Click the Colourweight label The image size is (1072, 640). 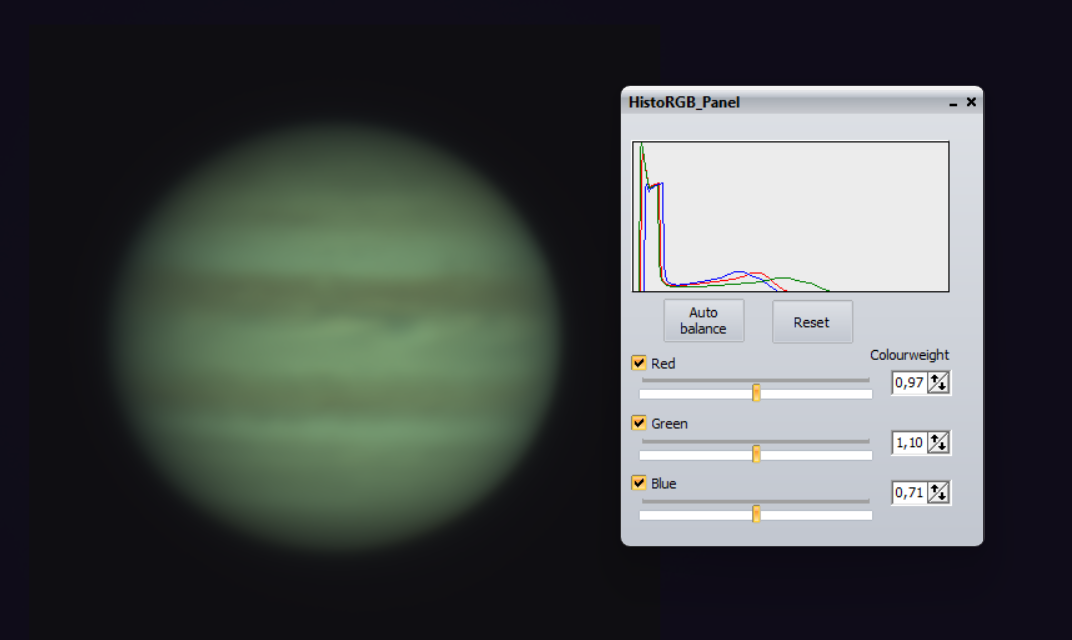tap(909, 355)
